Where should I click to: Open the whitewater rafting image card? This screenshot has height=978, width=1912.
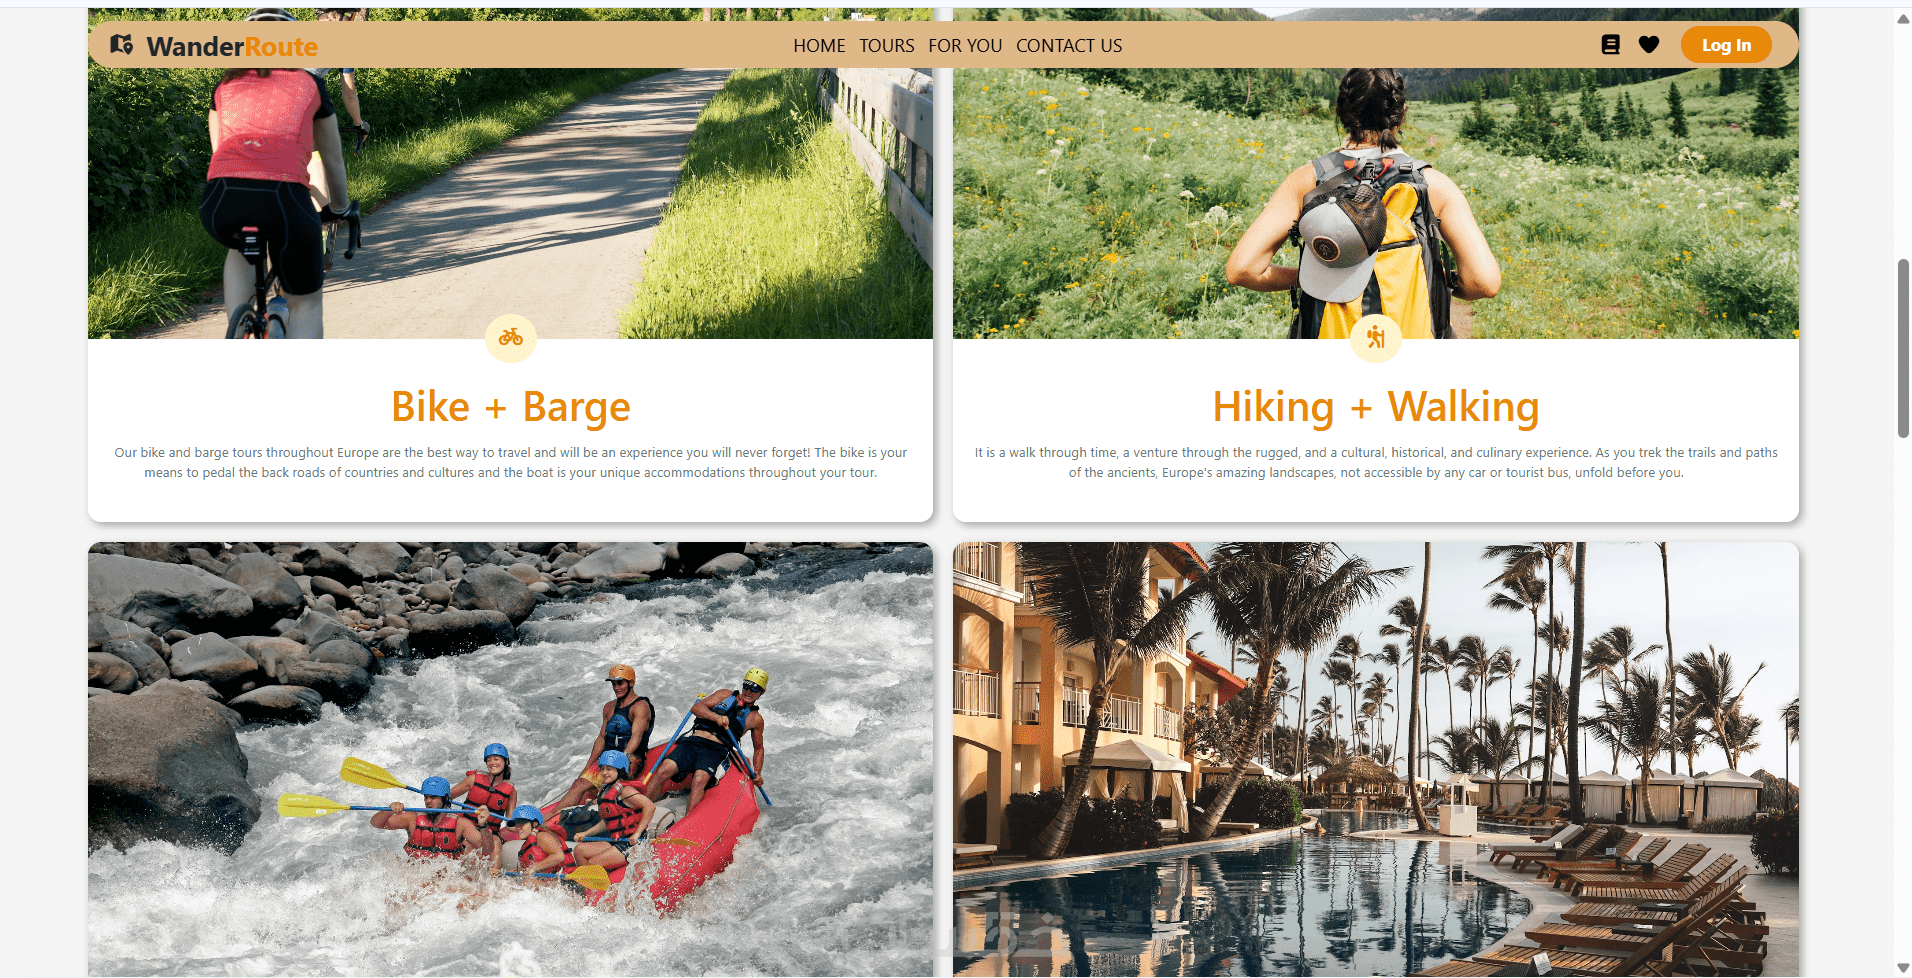[x=510, y=760]
